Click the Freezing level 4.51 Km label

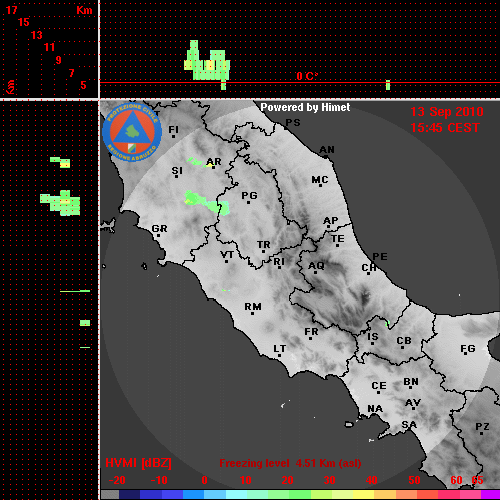(290, 463)
